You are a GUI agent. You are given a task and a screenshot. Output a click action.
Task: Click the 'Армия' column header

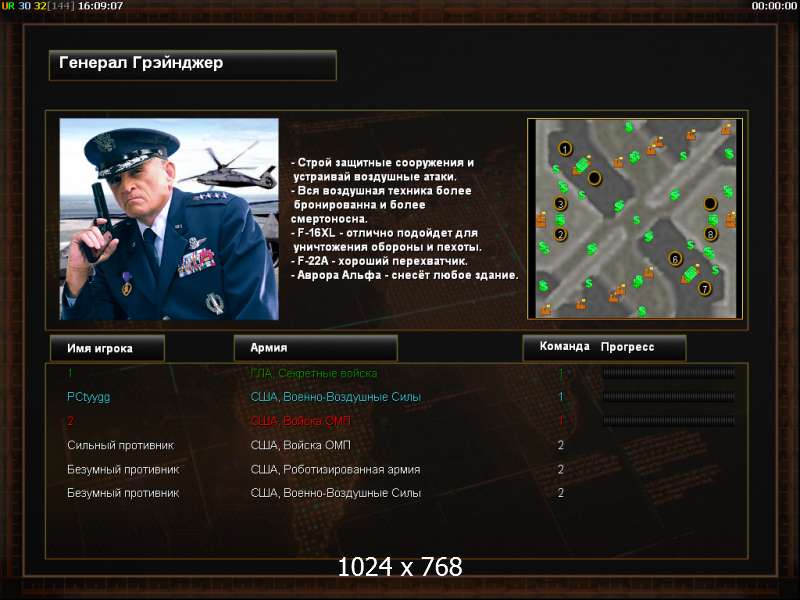pyautogui.click(x=315, y=347)
